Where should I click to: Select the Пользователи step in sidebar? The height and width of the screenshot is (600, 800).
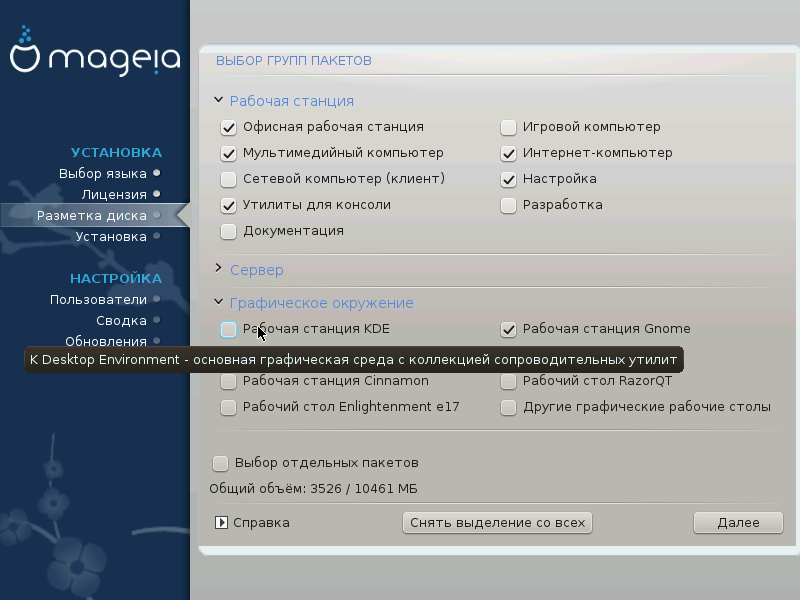click(x=98, y=299)
